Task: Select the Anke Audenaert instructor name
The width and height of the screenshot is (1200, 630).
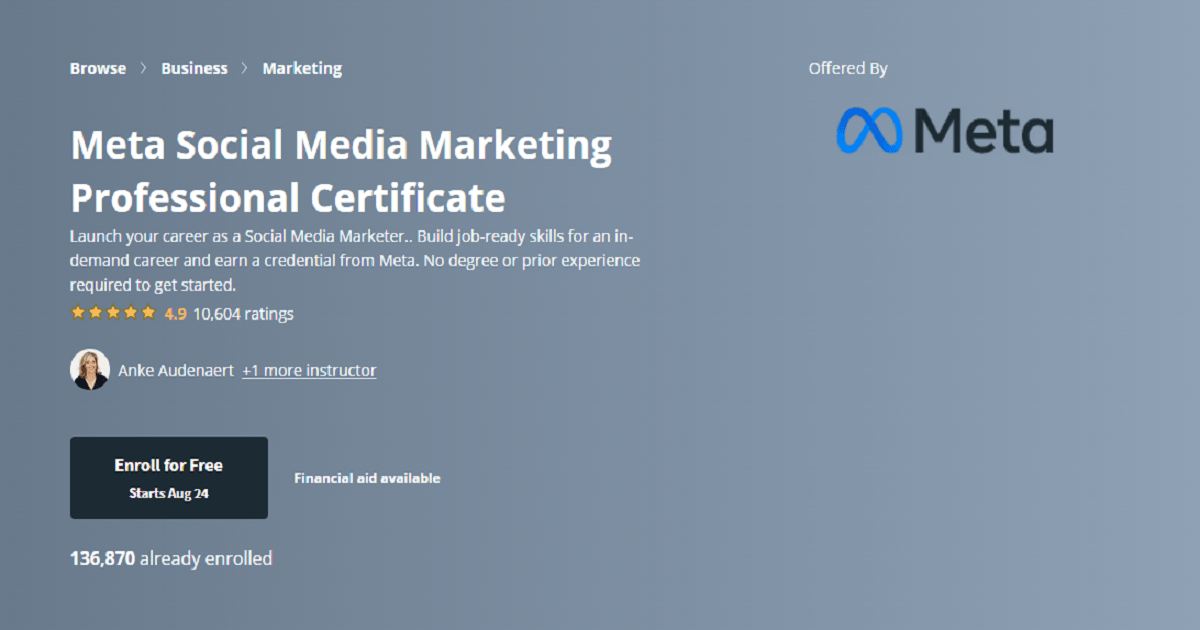Action: 176,370
